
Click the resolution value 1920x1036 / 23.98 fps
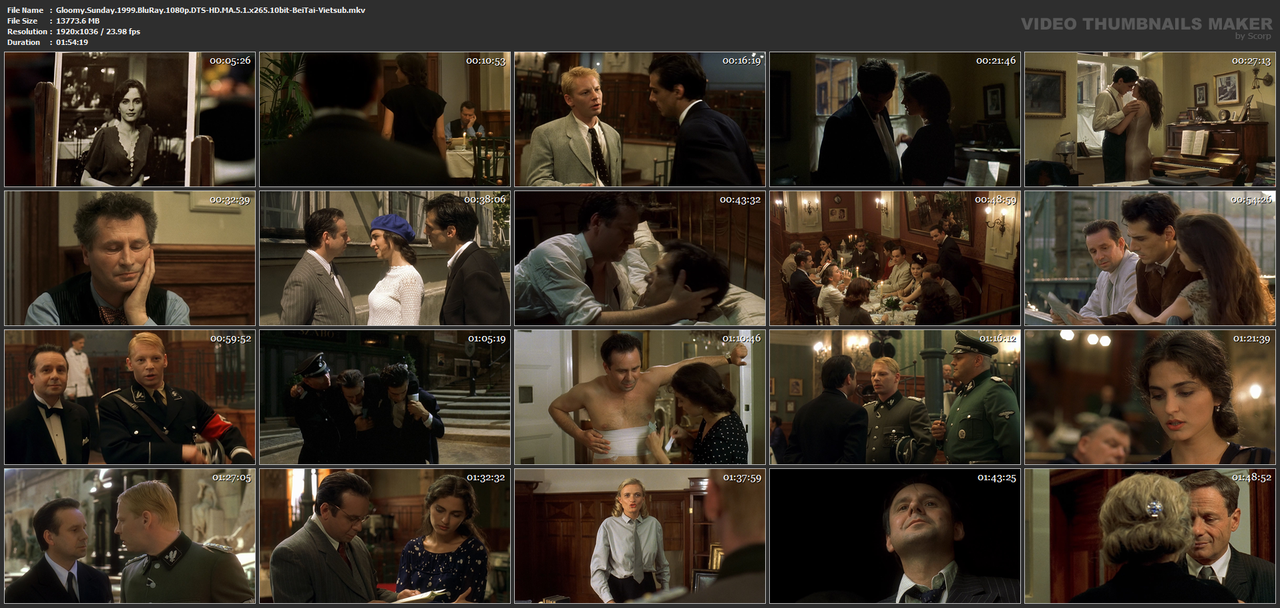(98, 31)
